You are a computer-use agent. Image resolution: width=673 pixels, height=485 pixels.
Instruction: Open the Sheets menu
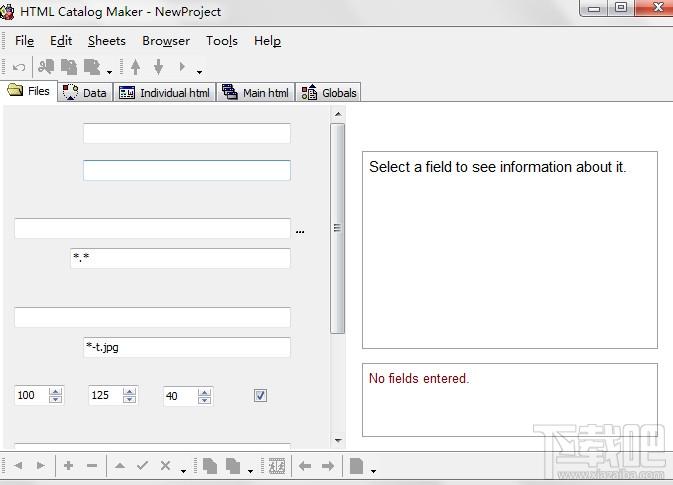pyautogui.click(x=106, y=41)
